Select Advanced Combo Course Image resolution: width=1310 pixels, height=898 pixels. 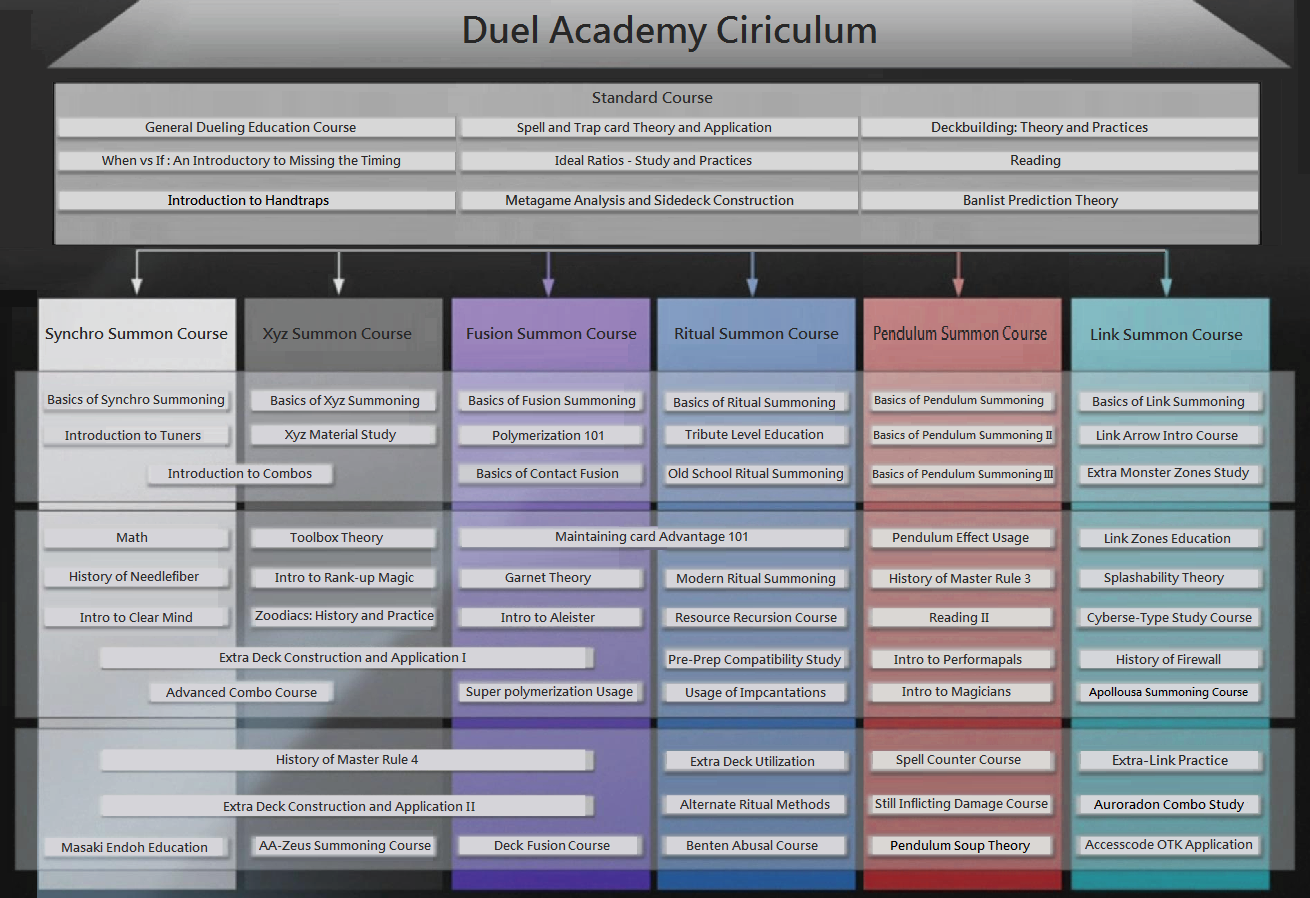[240, 692]
